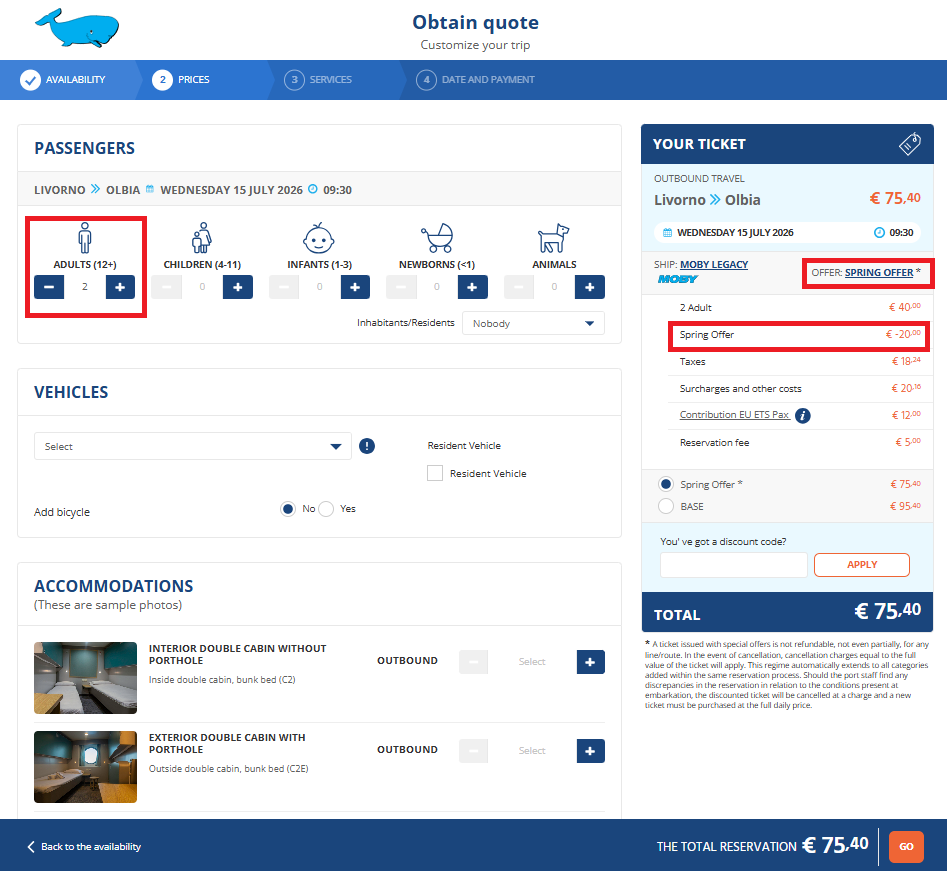Tick the Resident Vehicle checkbox
Screen dimensions: 947x871
pos(435,473)
